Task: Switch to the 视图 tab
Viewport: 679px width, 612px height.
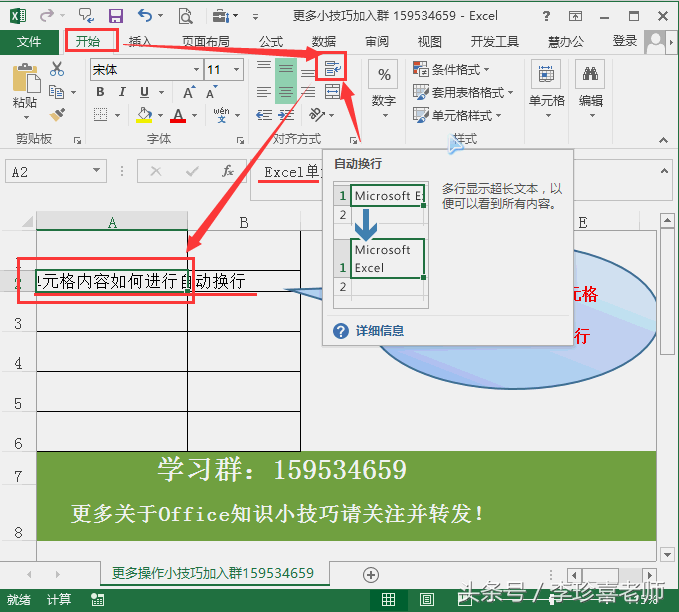Action: [x=430, y=42]
